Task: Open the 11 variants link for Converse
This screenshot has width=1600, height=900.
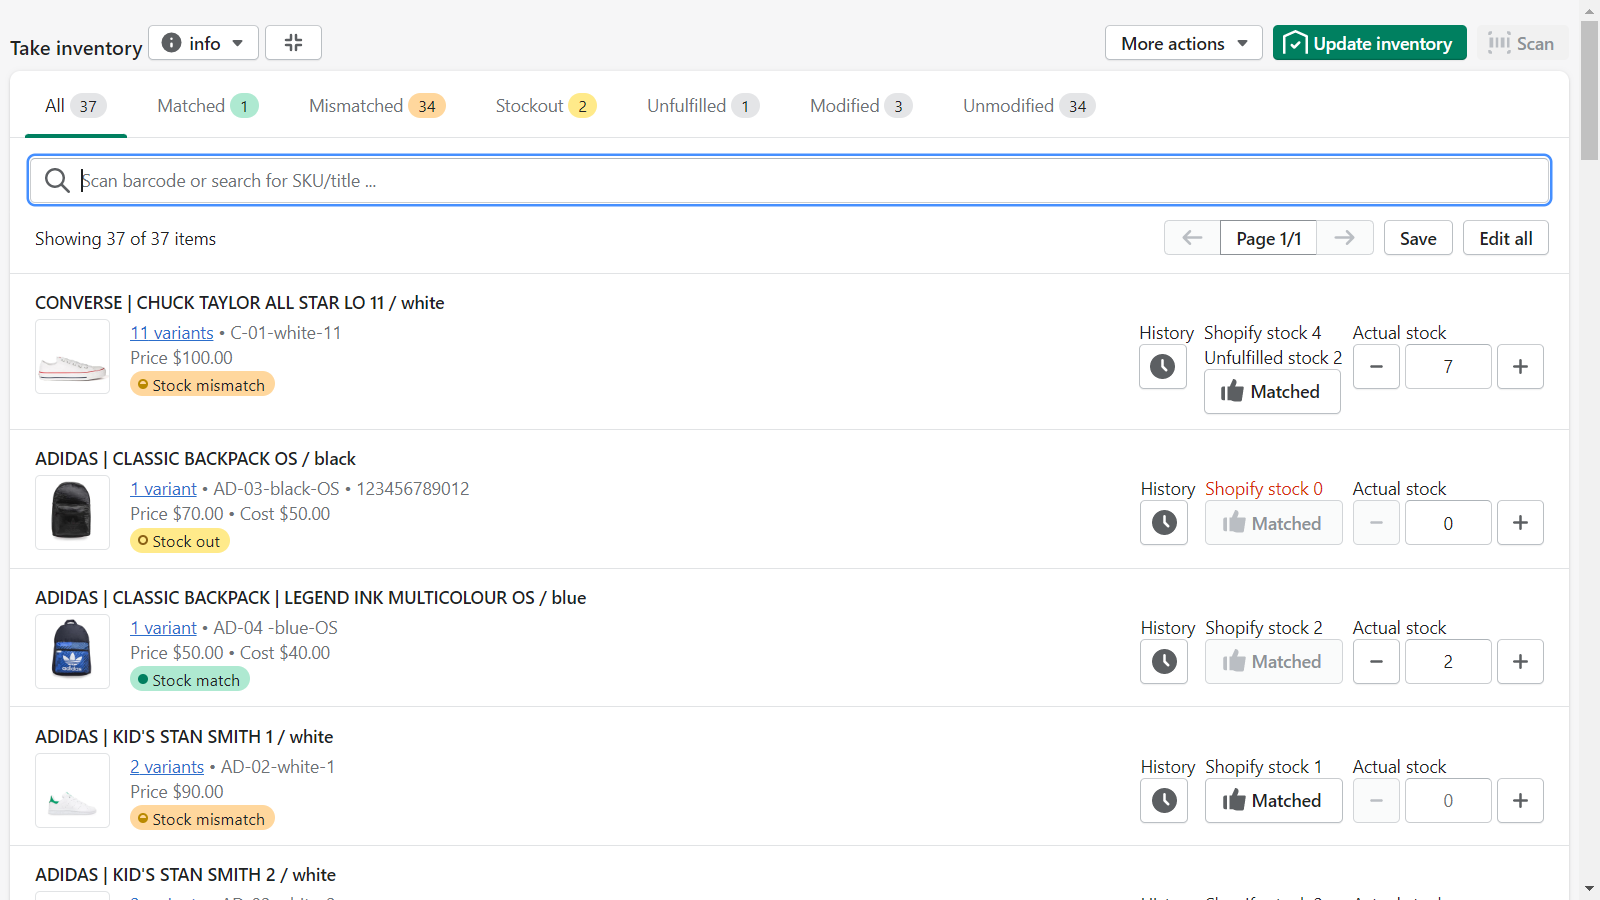Action: pyautogui.click(x=172, y=333)
